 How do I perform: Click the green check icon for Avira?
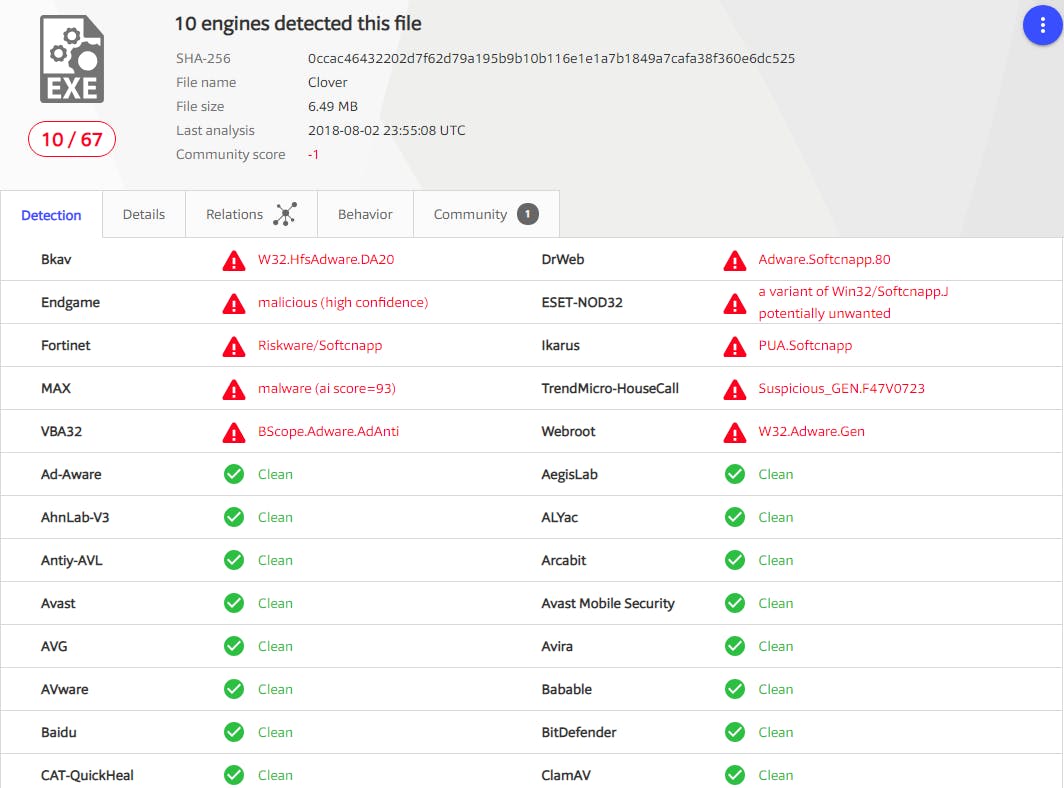point(735,646)
